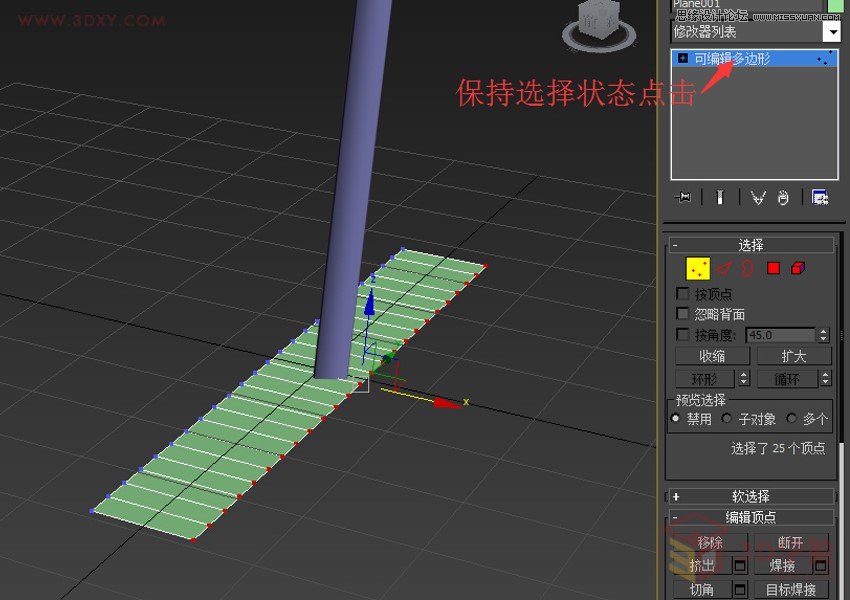This screenshot has width=850, height=600.
Task: Select Polygon sub-object mode
Action: coord(773,268)
